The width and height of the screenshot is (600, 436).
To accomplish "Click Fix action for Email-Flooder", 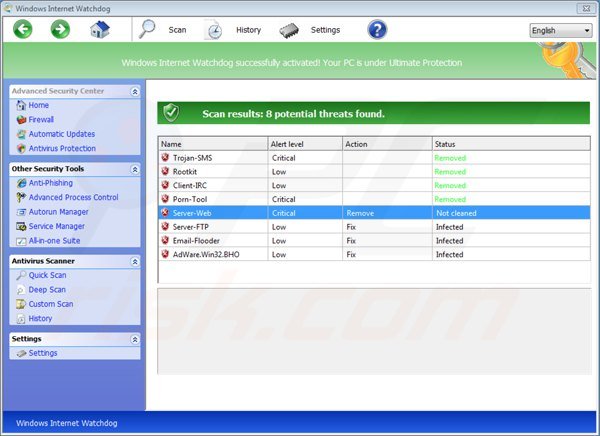I will click(x=351, y=241).
